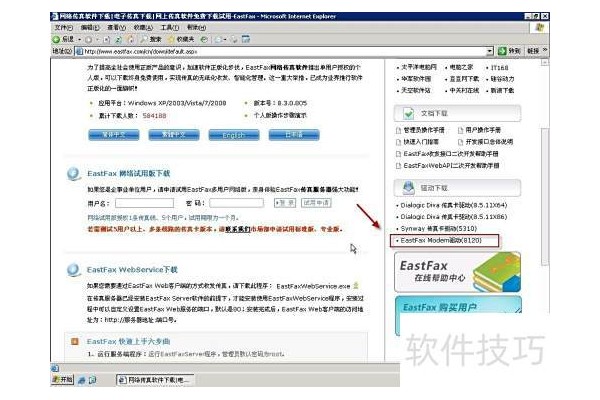Viewport: 600px width, 400px height.
Task: Click the 太平洋电脑网 site link
Action: pos(419,67)
